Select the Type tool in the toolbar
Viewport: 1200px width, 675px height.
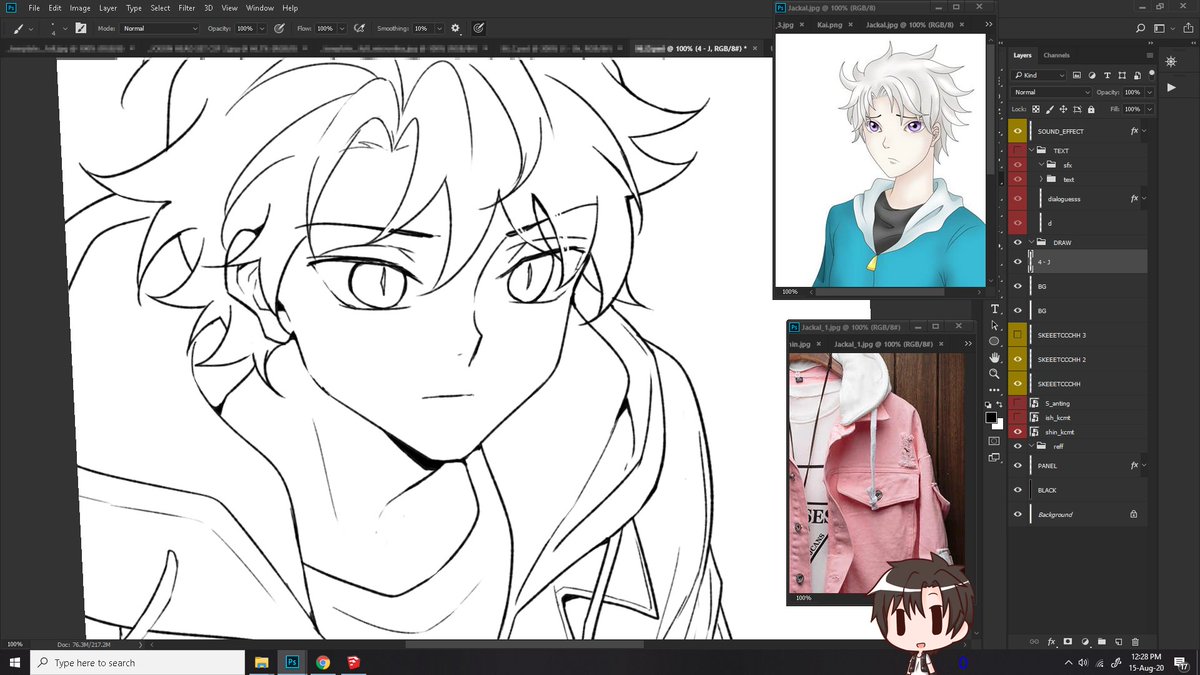tap(994, 309)
